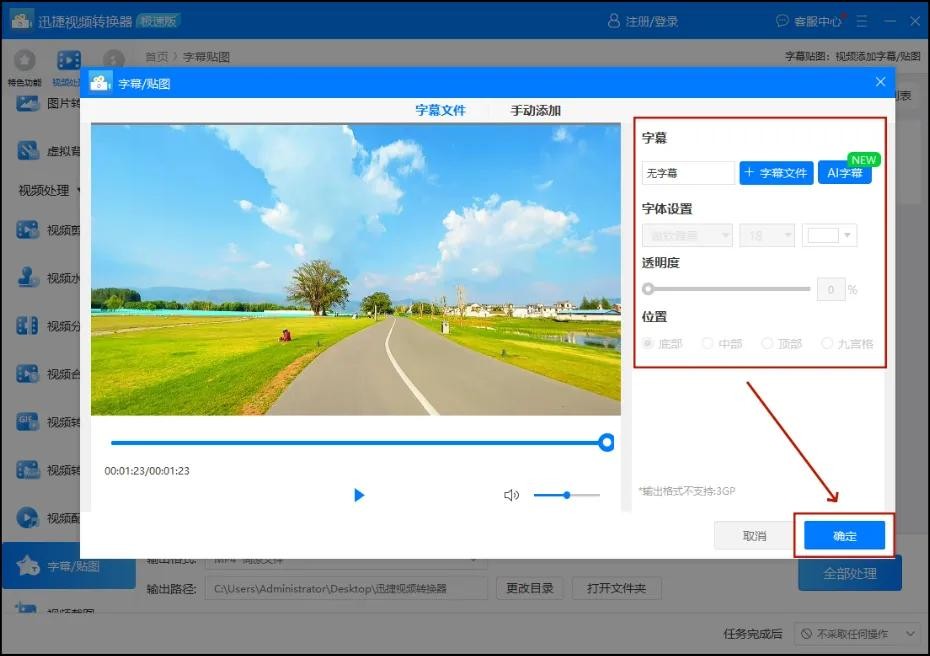Click the 字幕/贴图 star icon in sidebar
This screenshot has width=930, height=656.
tap(28, 567)
